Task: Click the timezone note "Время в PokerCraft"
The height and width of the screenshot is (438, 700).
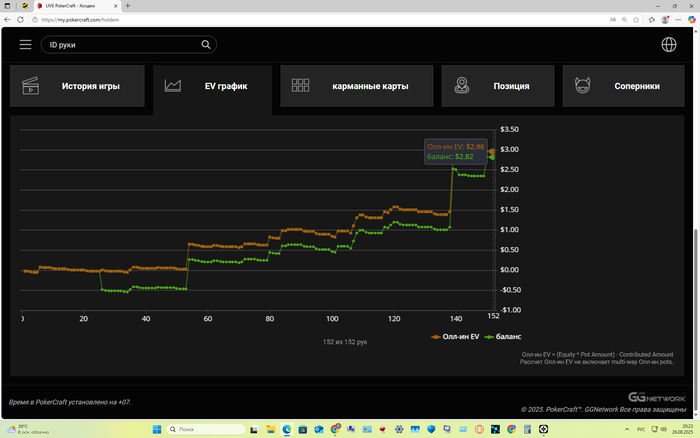Action: click(70, 402)
